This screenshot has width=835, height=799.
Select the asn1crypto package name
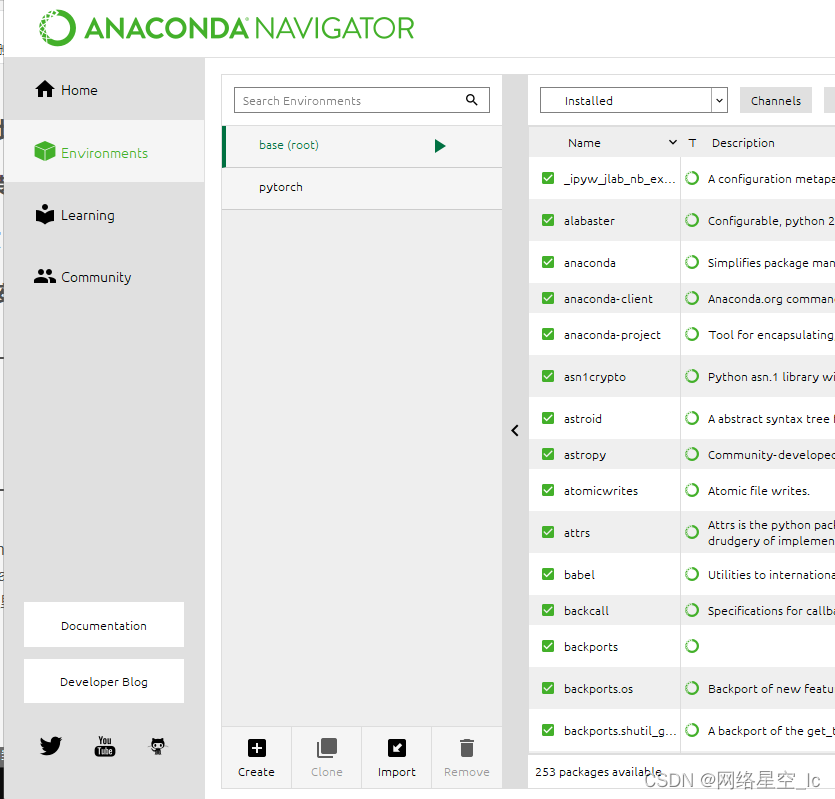(x=595, y=377)
